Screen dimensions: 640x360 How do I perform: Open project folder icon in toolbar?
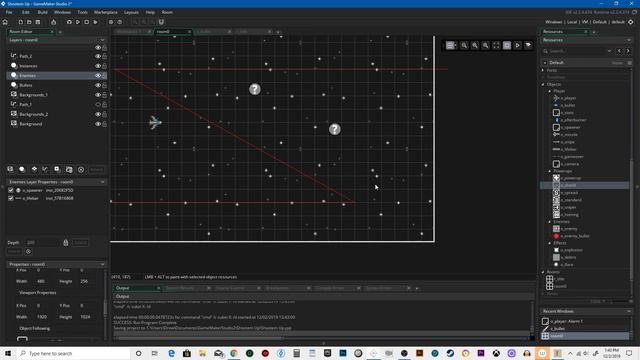click(x=29, y=22)
